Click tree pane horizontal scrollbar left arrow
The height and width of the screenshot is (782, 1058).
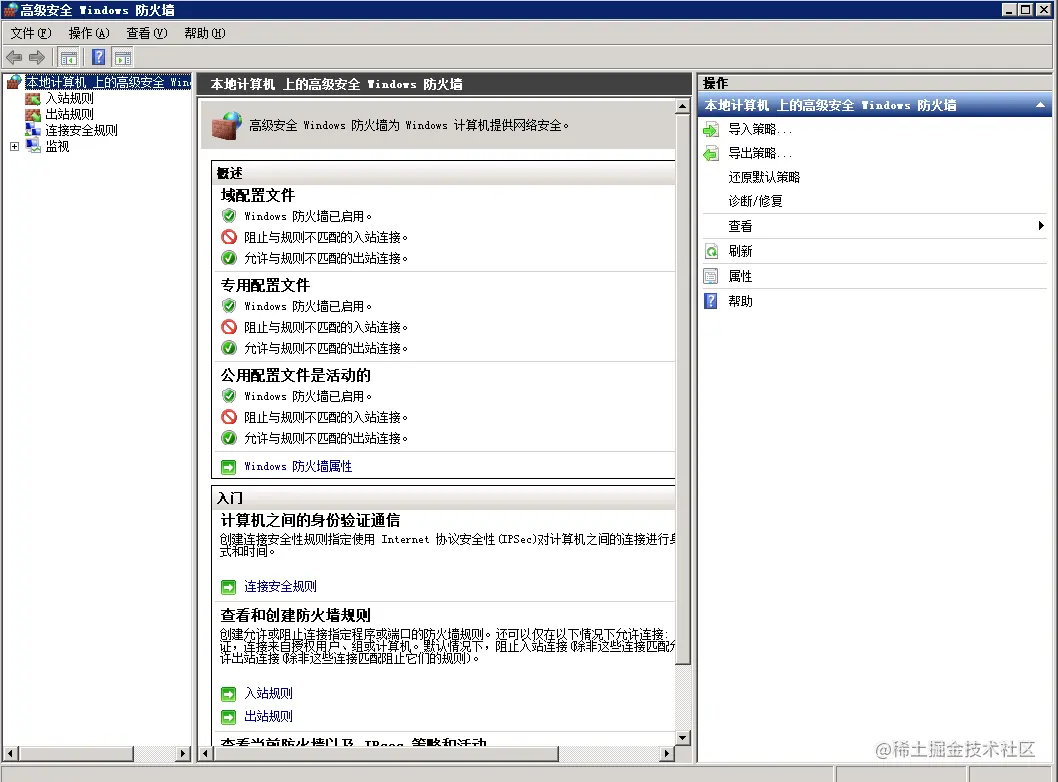(10, 754)
